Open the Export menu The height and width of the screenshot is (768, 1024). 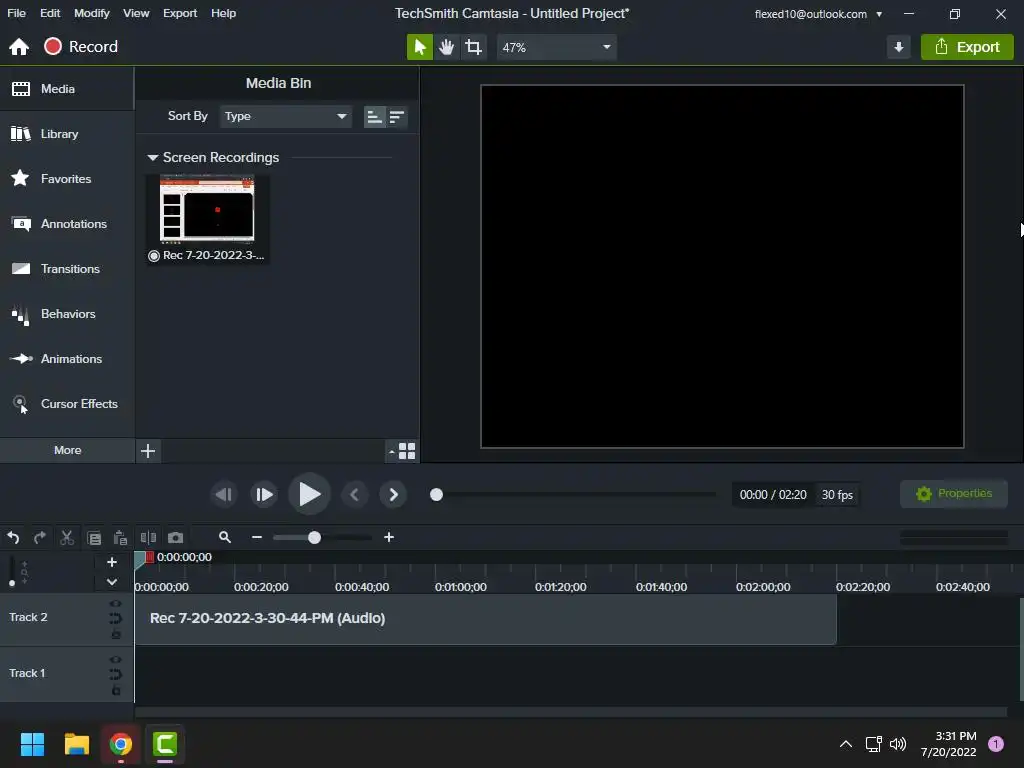coord(180,13)
